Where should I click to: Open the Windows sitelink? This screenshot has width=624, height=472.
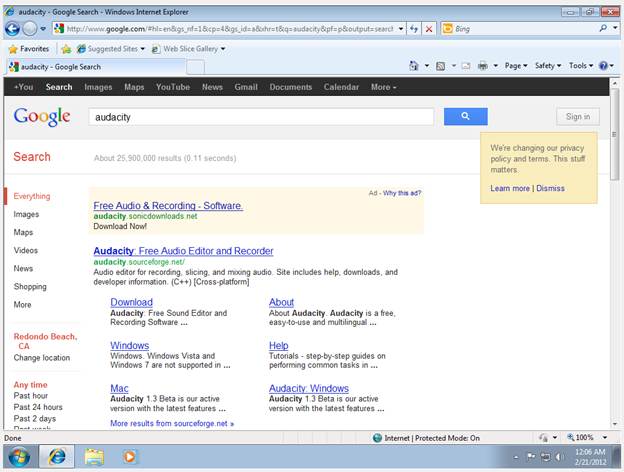130,345
